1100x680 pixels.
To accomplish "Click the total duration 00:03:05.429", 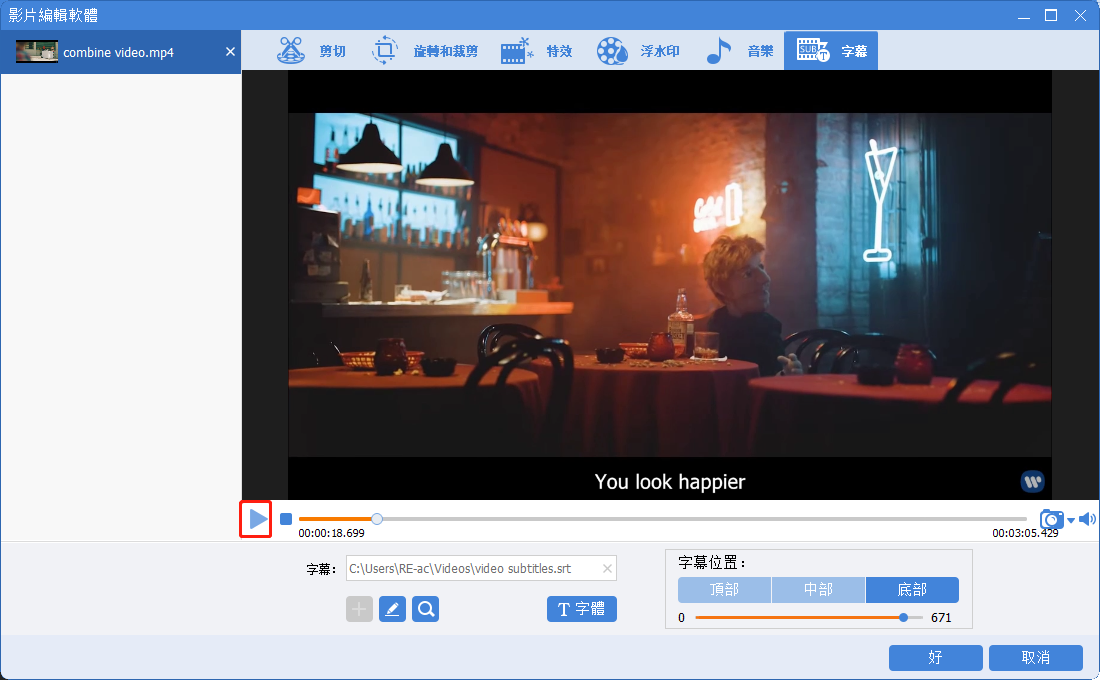I will click(x=1025, y=533).
